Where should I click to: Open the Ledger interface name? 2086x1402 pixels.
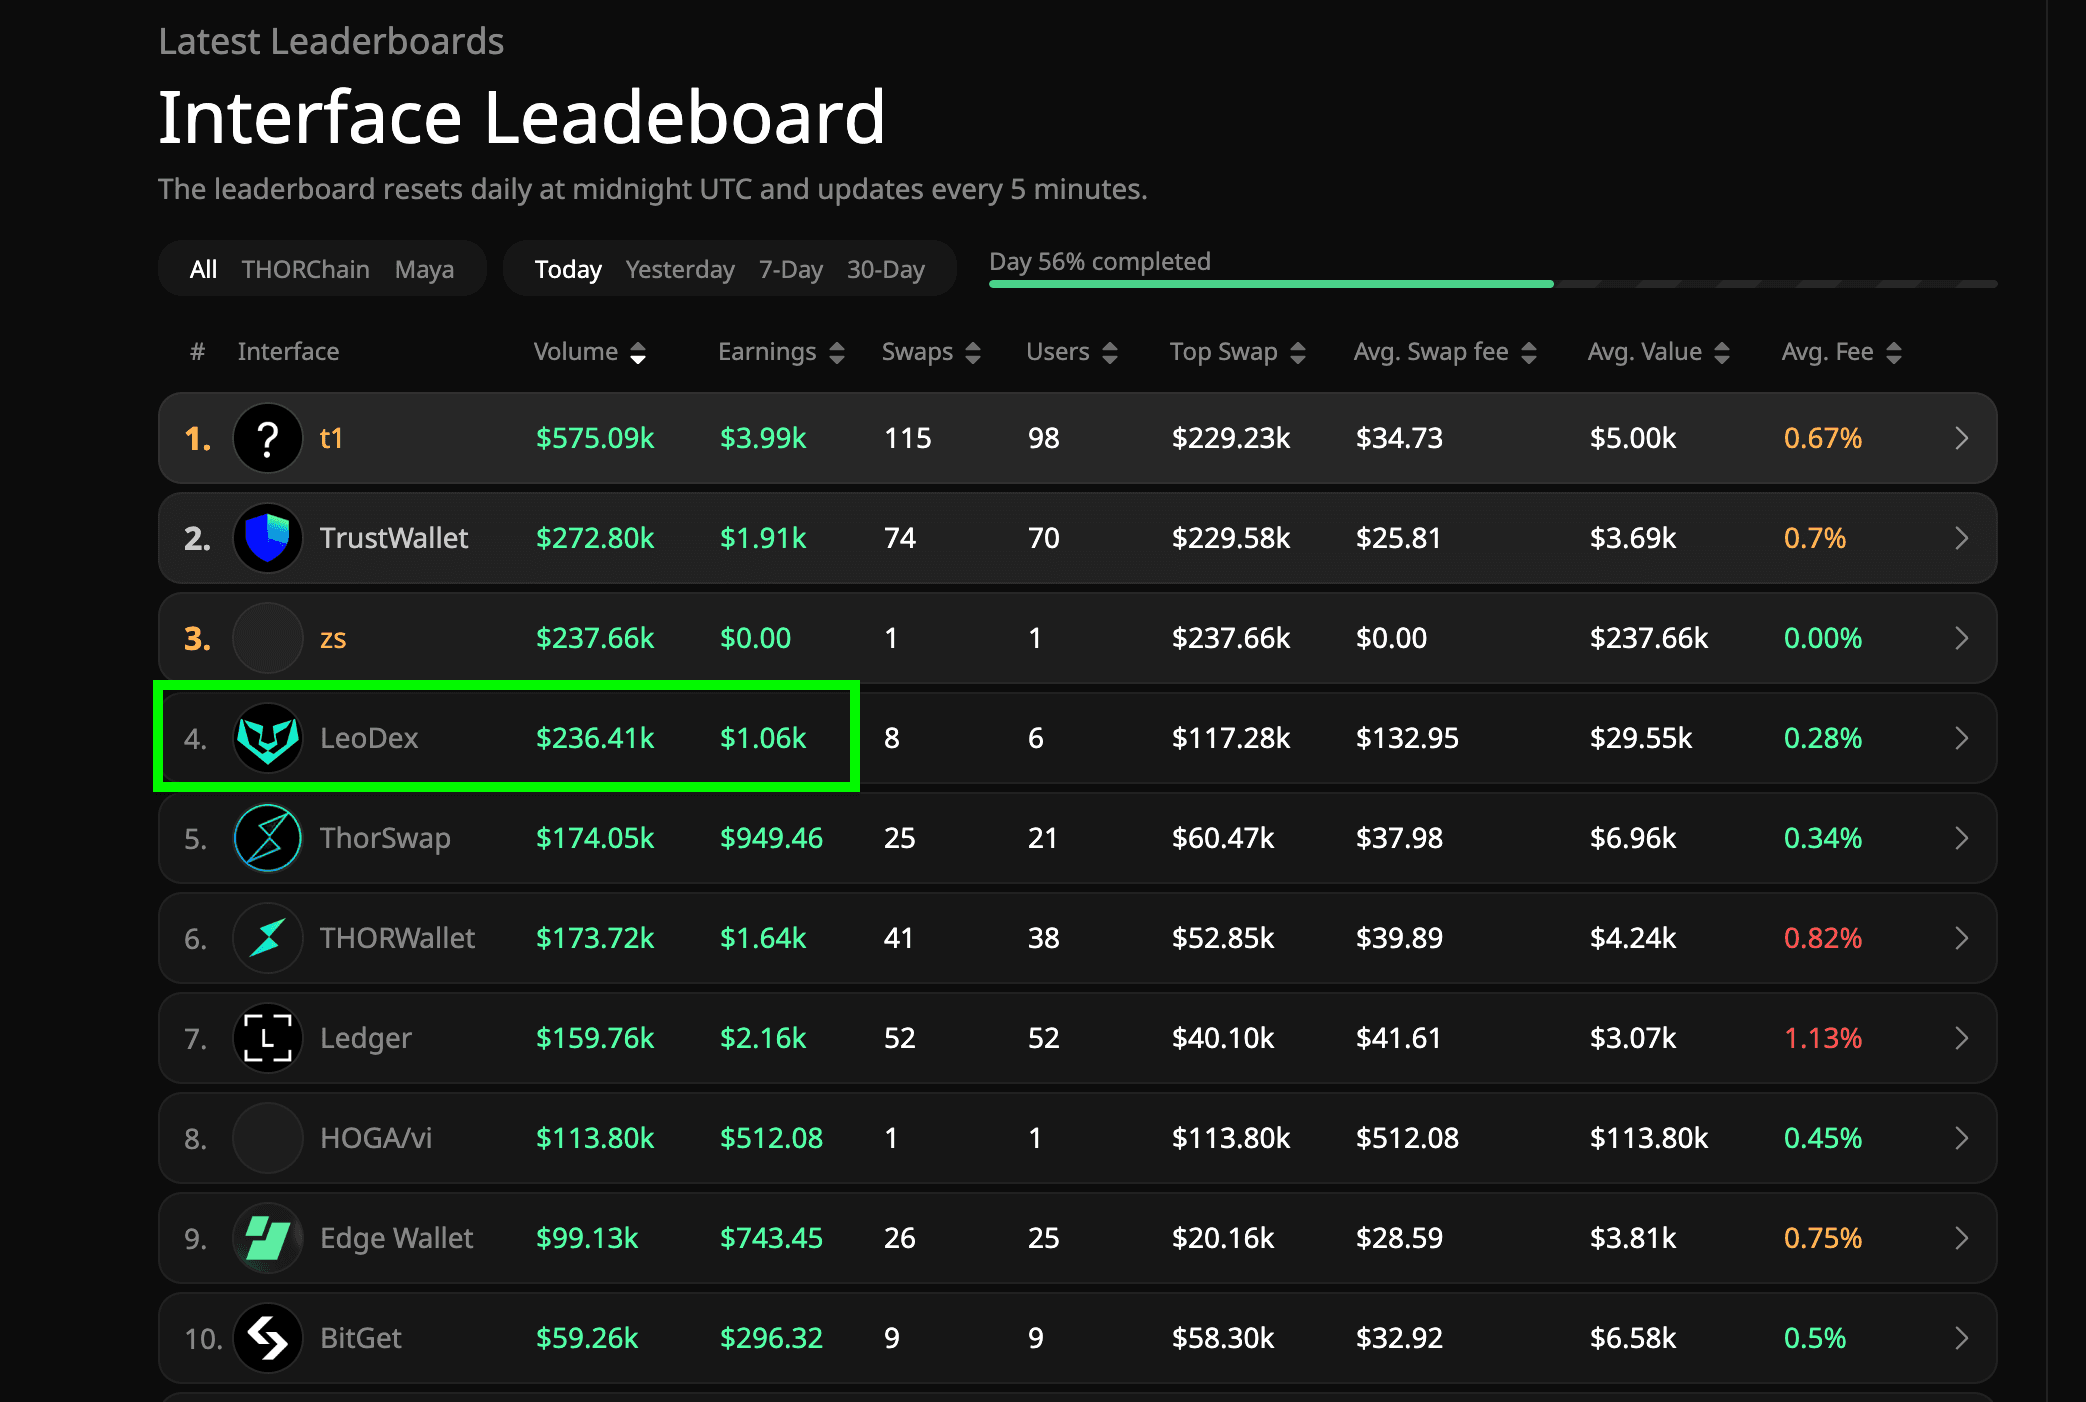(365, 1038)
